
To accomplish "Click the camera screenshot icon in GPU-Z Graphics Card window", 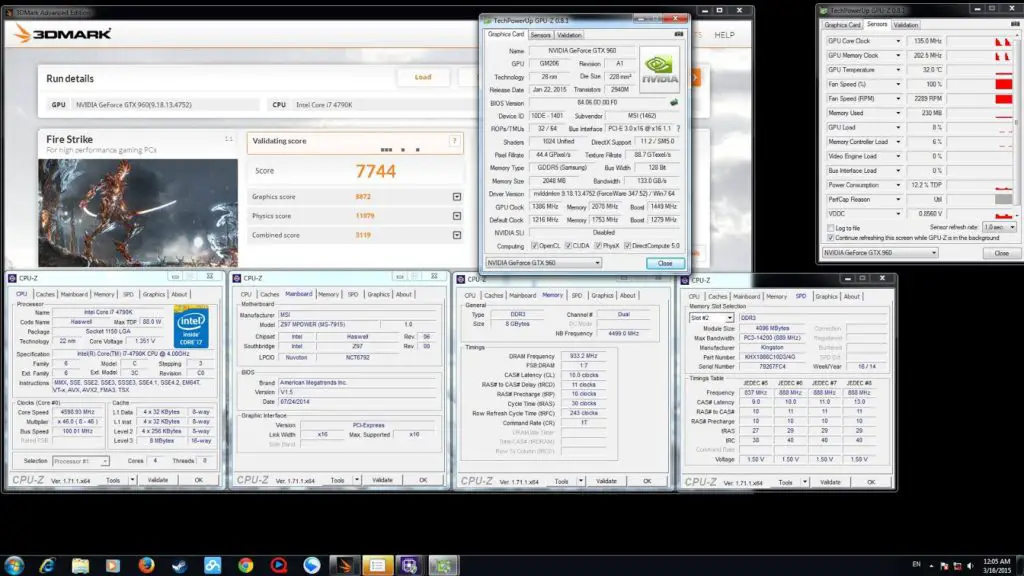I will 679,35.
